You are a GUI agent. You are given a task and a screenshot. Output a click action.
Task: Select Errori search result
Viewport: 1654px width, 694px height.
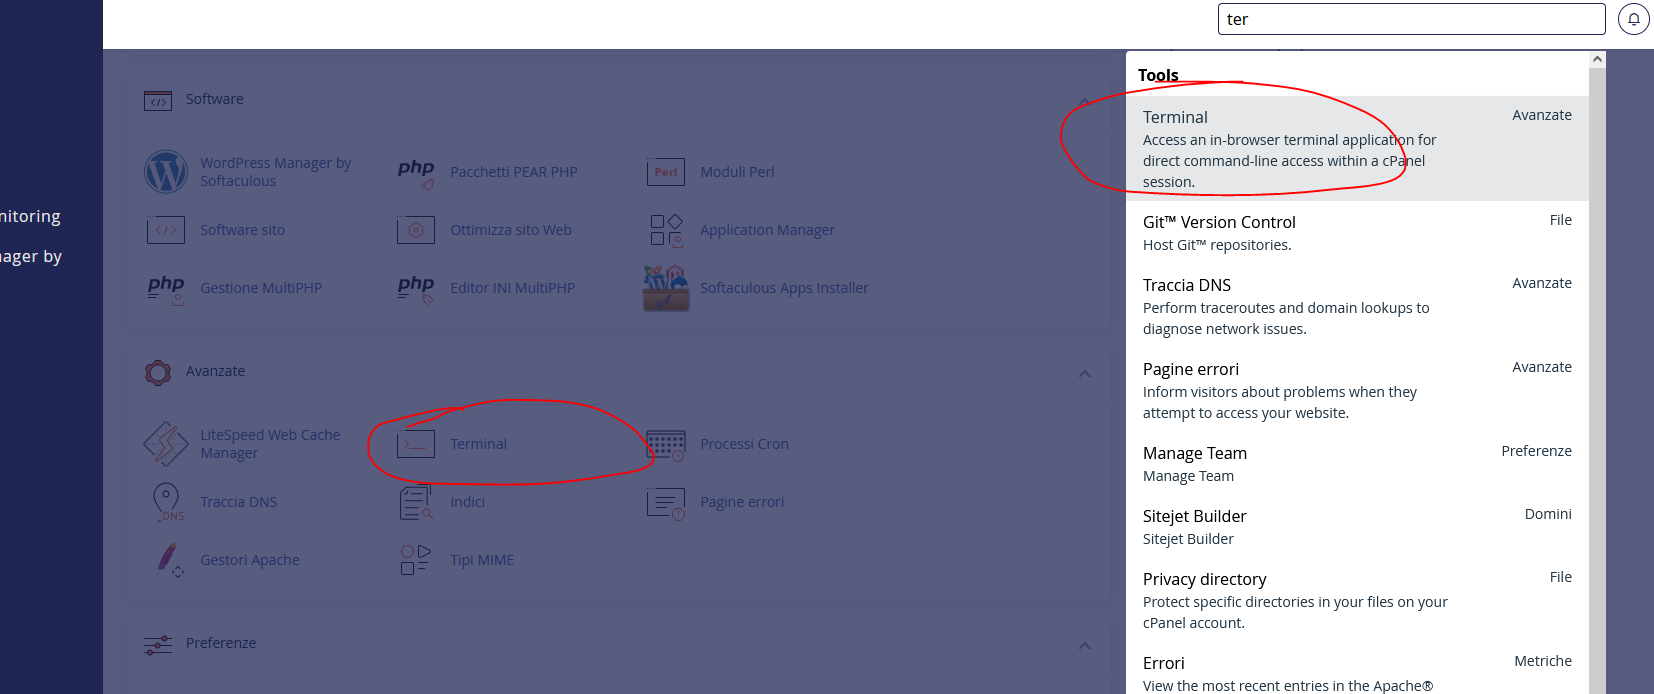click(x=1357, y=670)
